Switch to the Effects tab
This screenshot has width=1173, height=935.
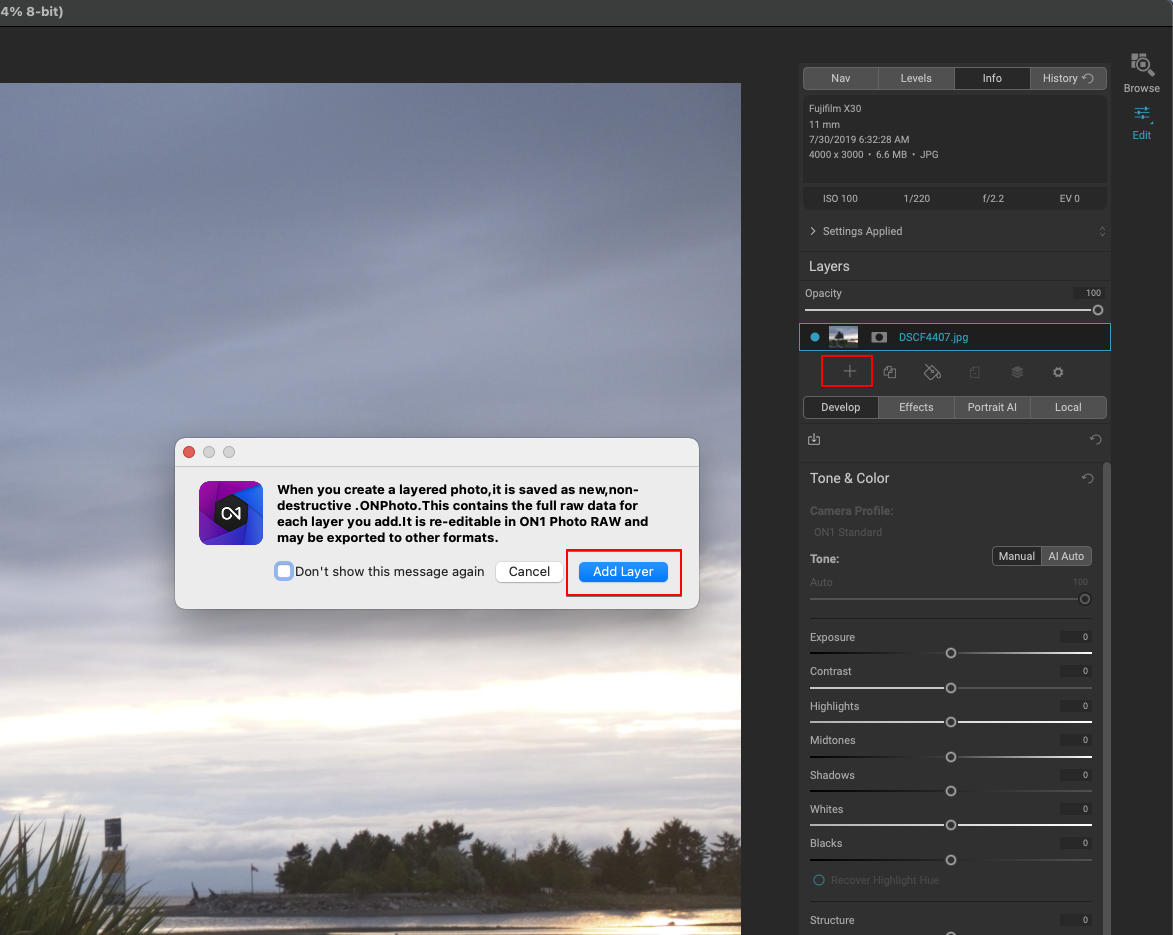916,407
